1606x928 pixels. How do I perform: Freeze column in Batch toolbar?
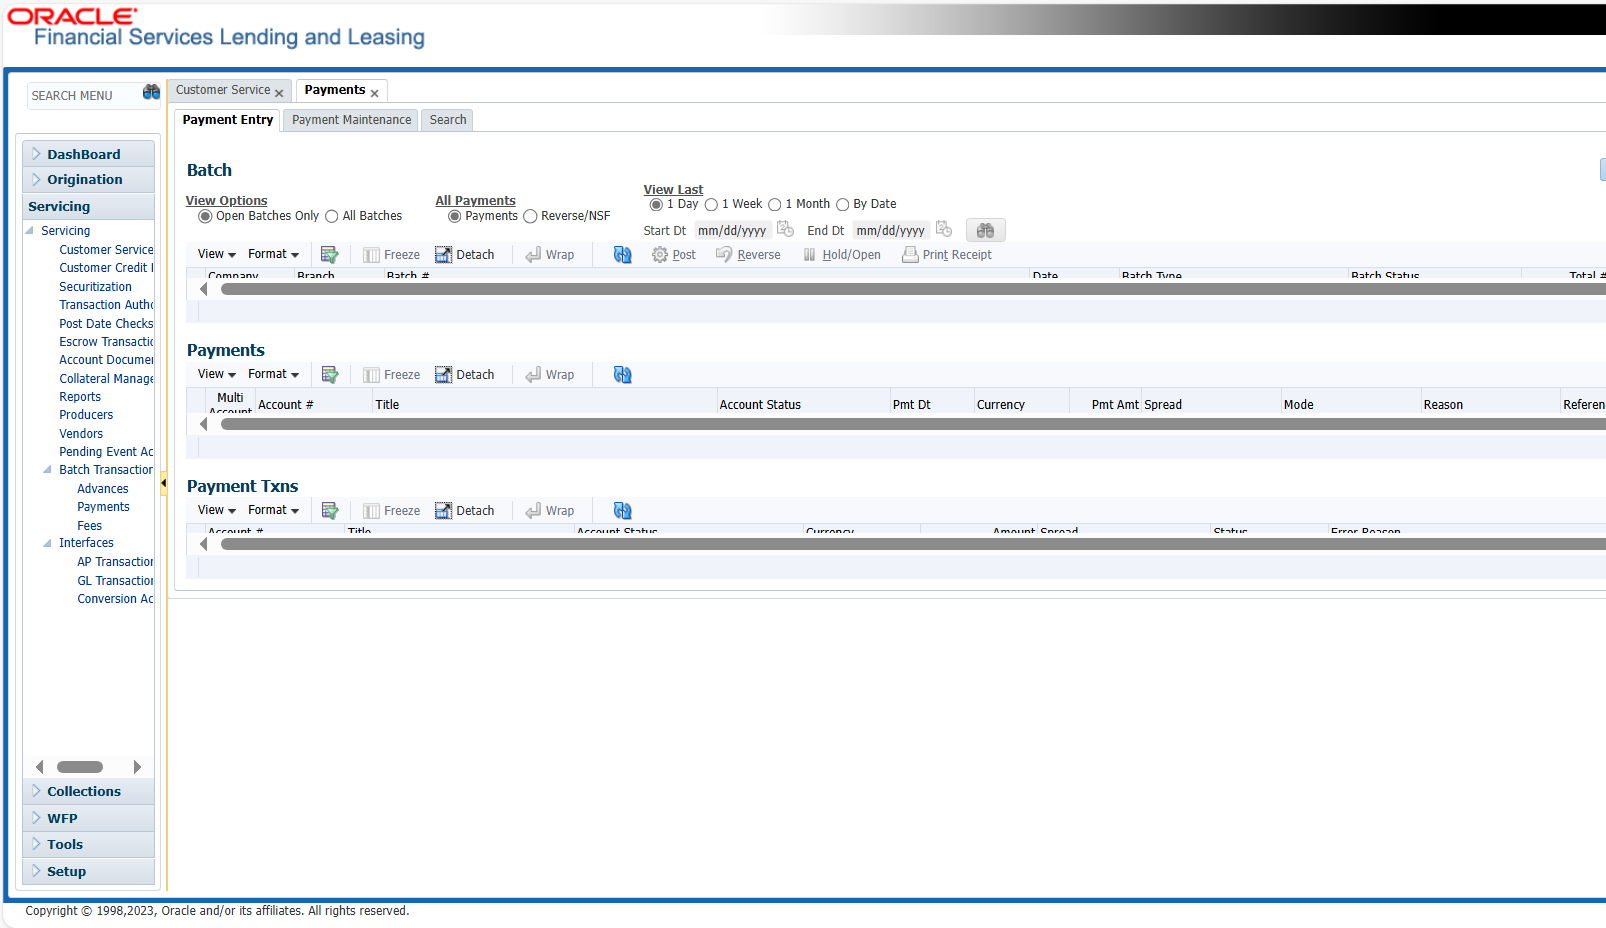coord(391,255)
